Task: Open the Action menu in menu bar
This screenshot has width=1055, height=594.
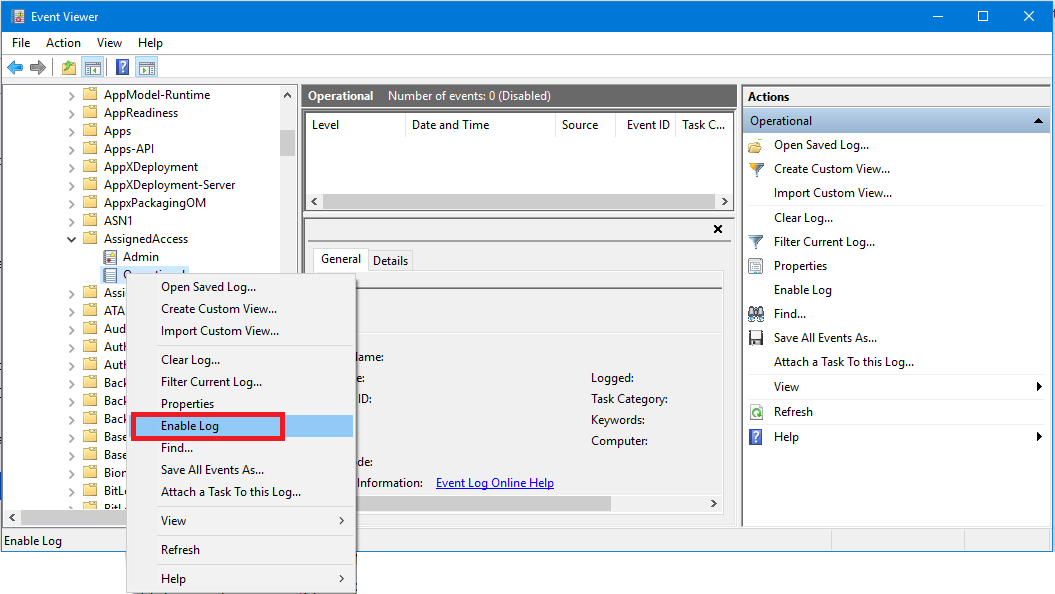Action: [x=63, y=43]
